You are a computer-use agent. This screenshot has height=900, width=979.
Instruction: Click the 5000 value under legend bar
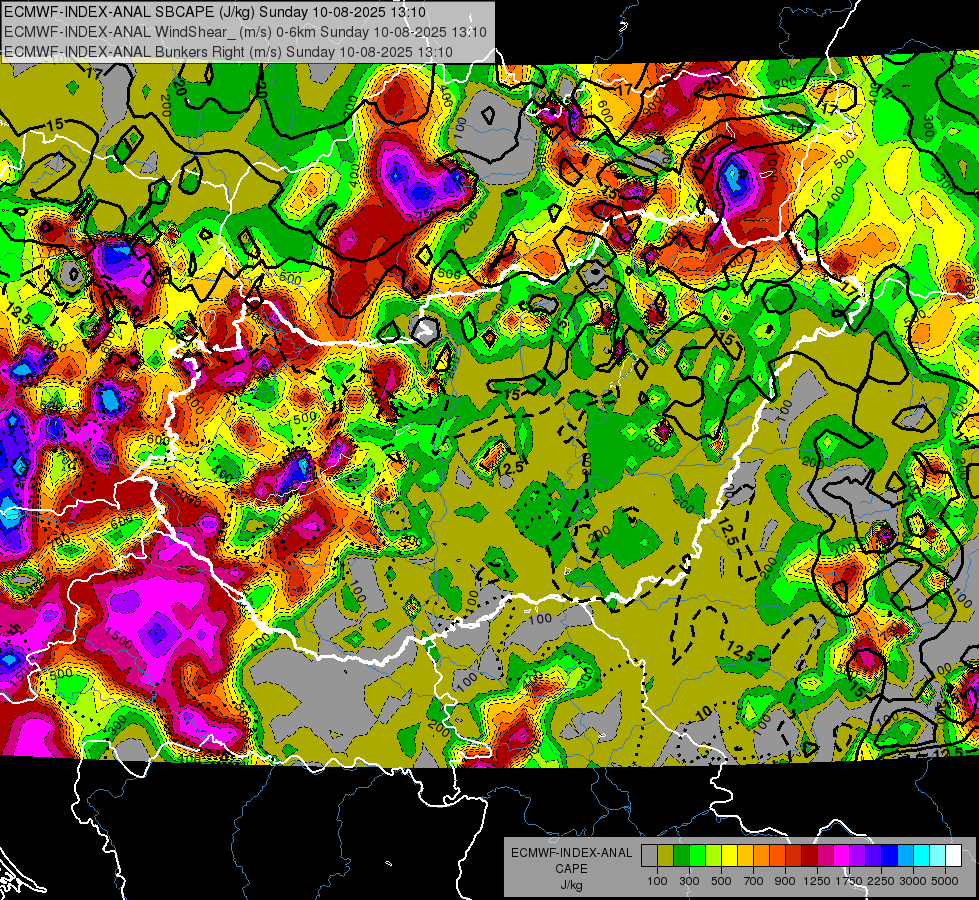pyautogui.click(x=945, y=881)
